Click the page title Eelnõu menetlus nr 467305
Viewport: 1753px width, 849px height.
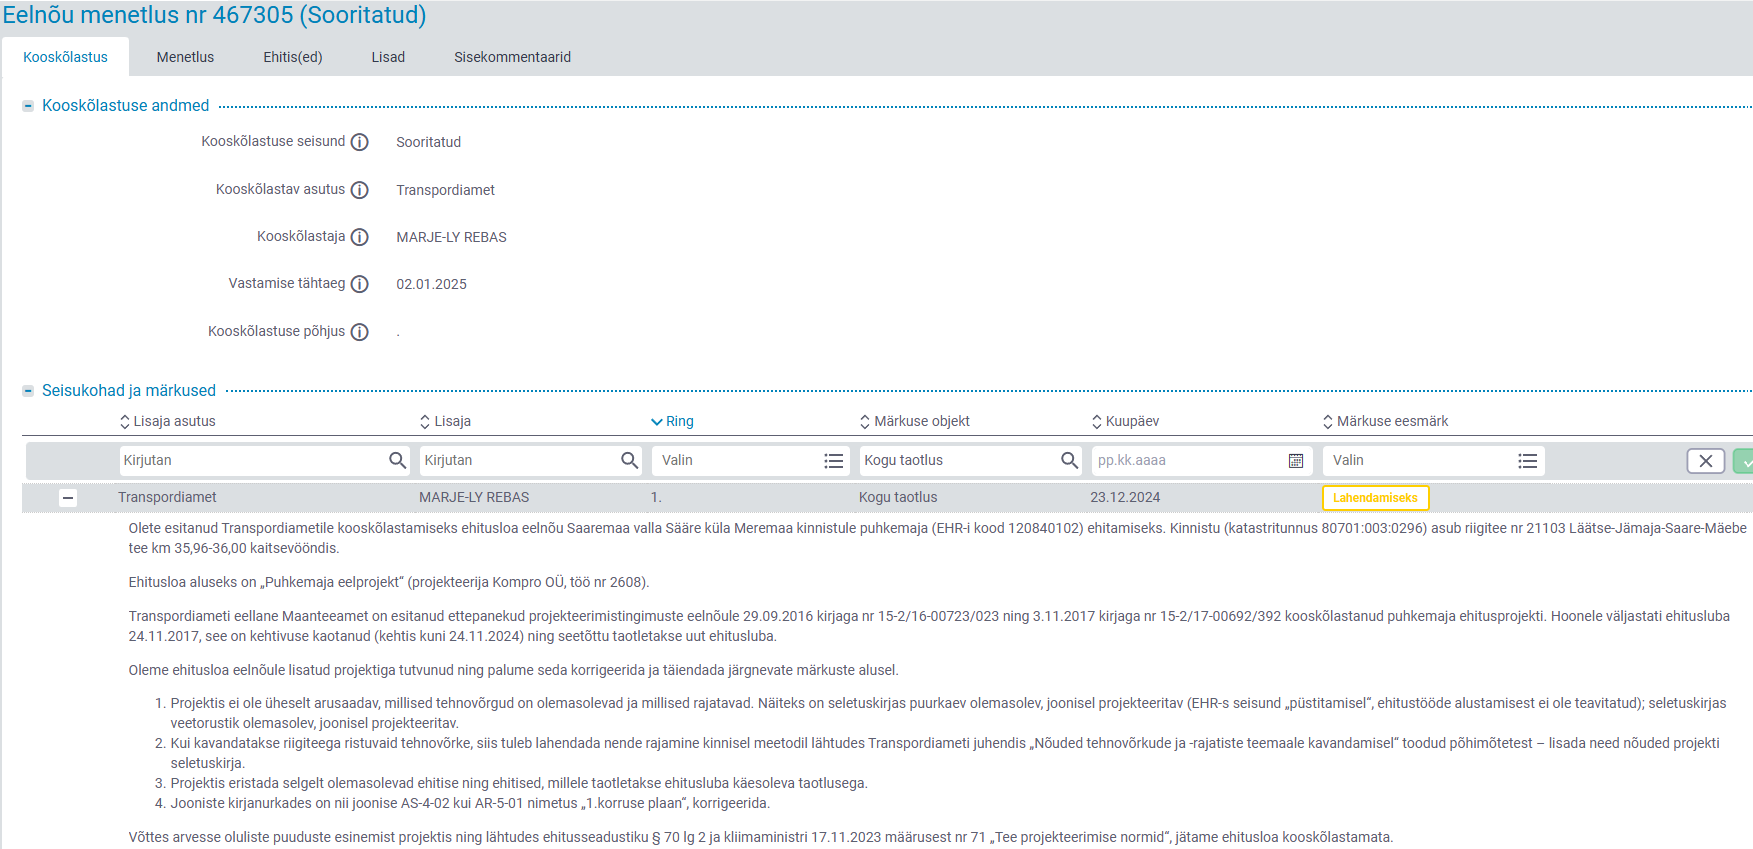click(214, 15)
